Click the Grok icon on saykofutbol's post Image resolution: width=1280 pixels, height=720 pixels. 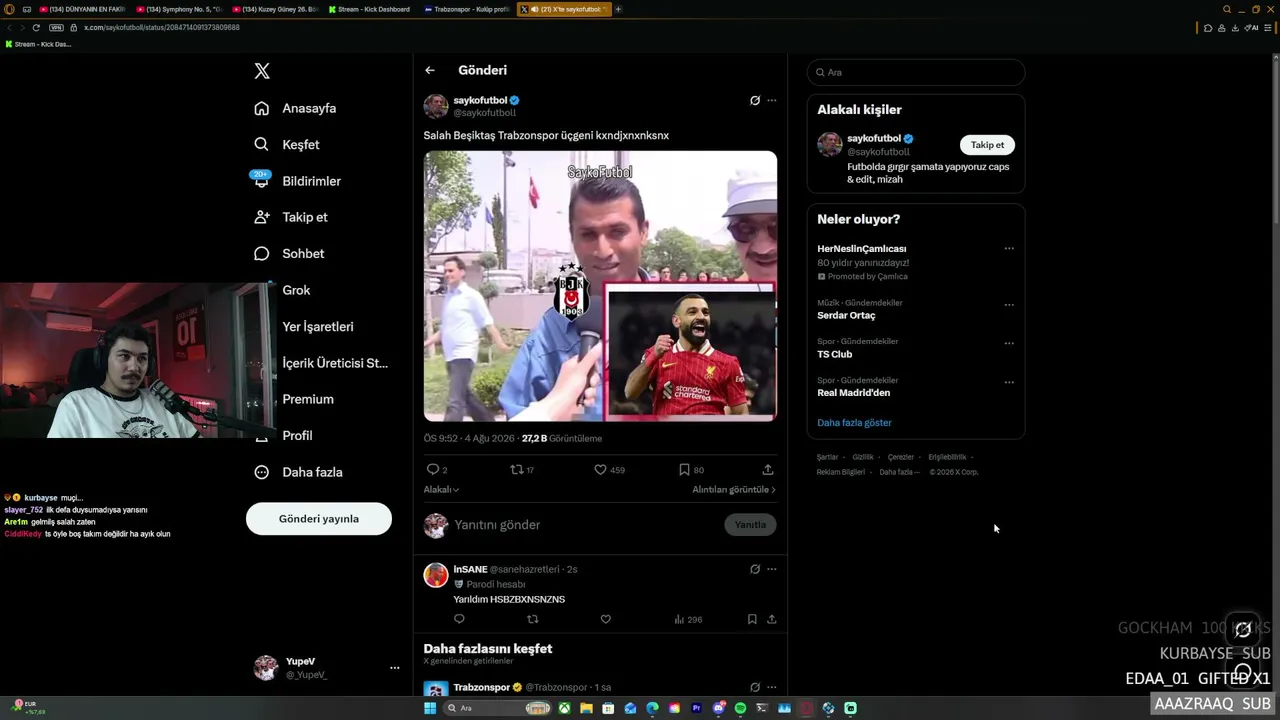tap(755, 100)
